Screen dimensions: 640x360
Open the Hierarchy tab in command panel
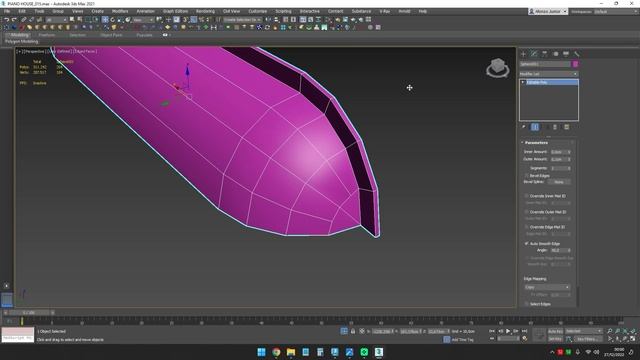[x=544, y=54]
